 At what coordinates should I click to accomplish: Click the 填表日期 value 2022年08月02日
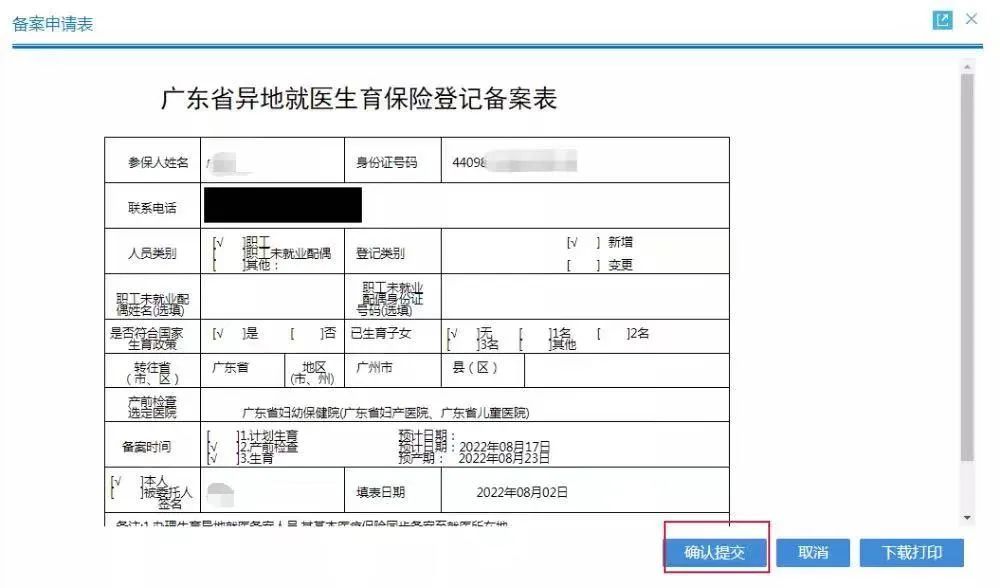pos(521,492)
